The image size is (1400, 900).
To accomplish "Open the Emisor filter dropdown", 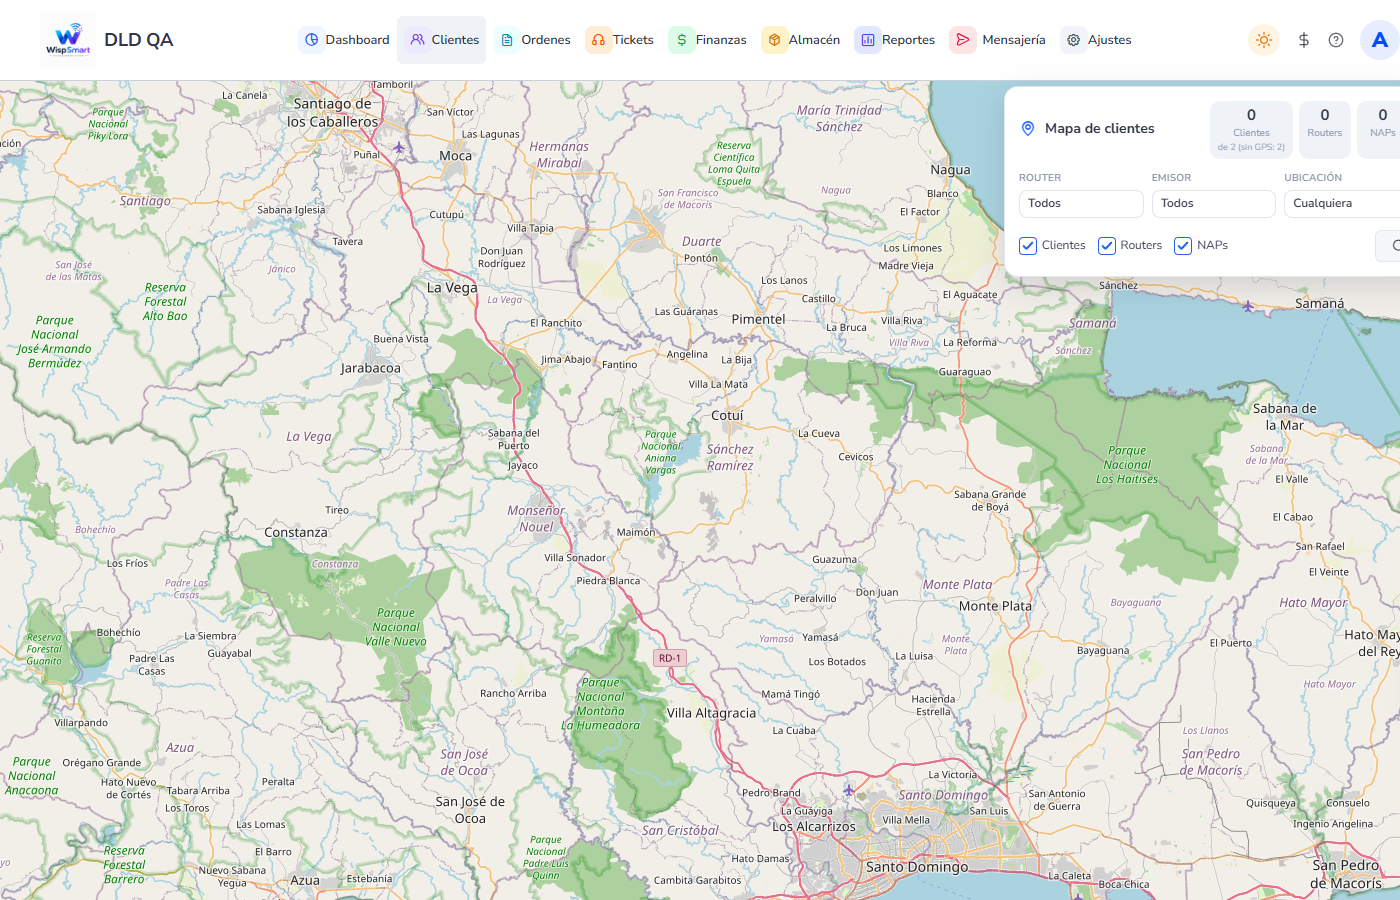I will (1214, 204).
